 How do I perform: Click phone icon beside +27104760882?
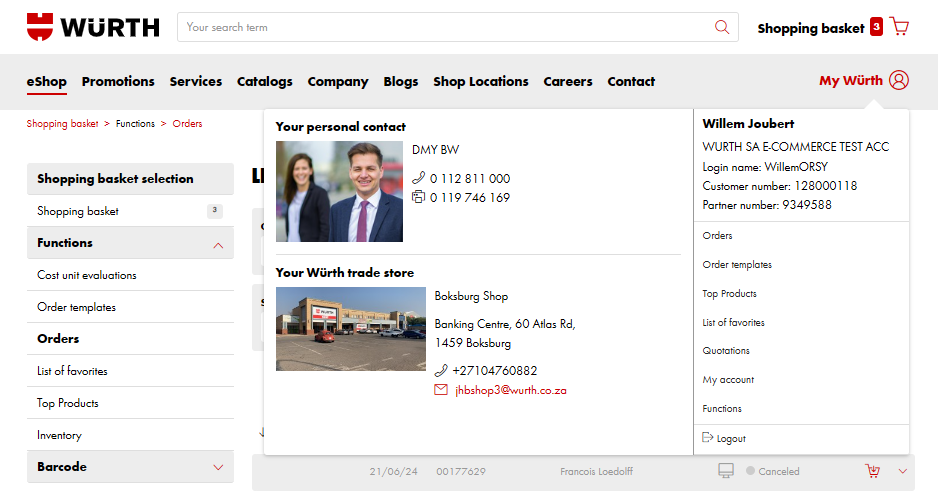pyautogui.click(x=441, y=370)
